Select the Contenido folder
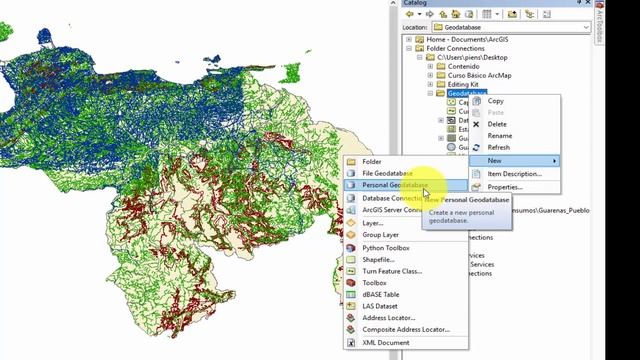Image resolution: width=640 pixels, height=360 pixels. 463,66
